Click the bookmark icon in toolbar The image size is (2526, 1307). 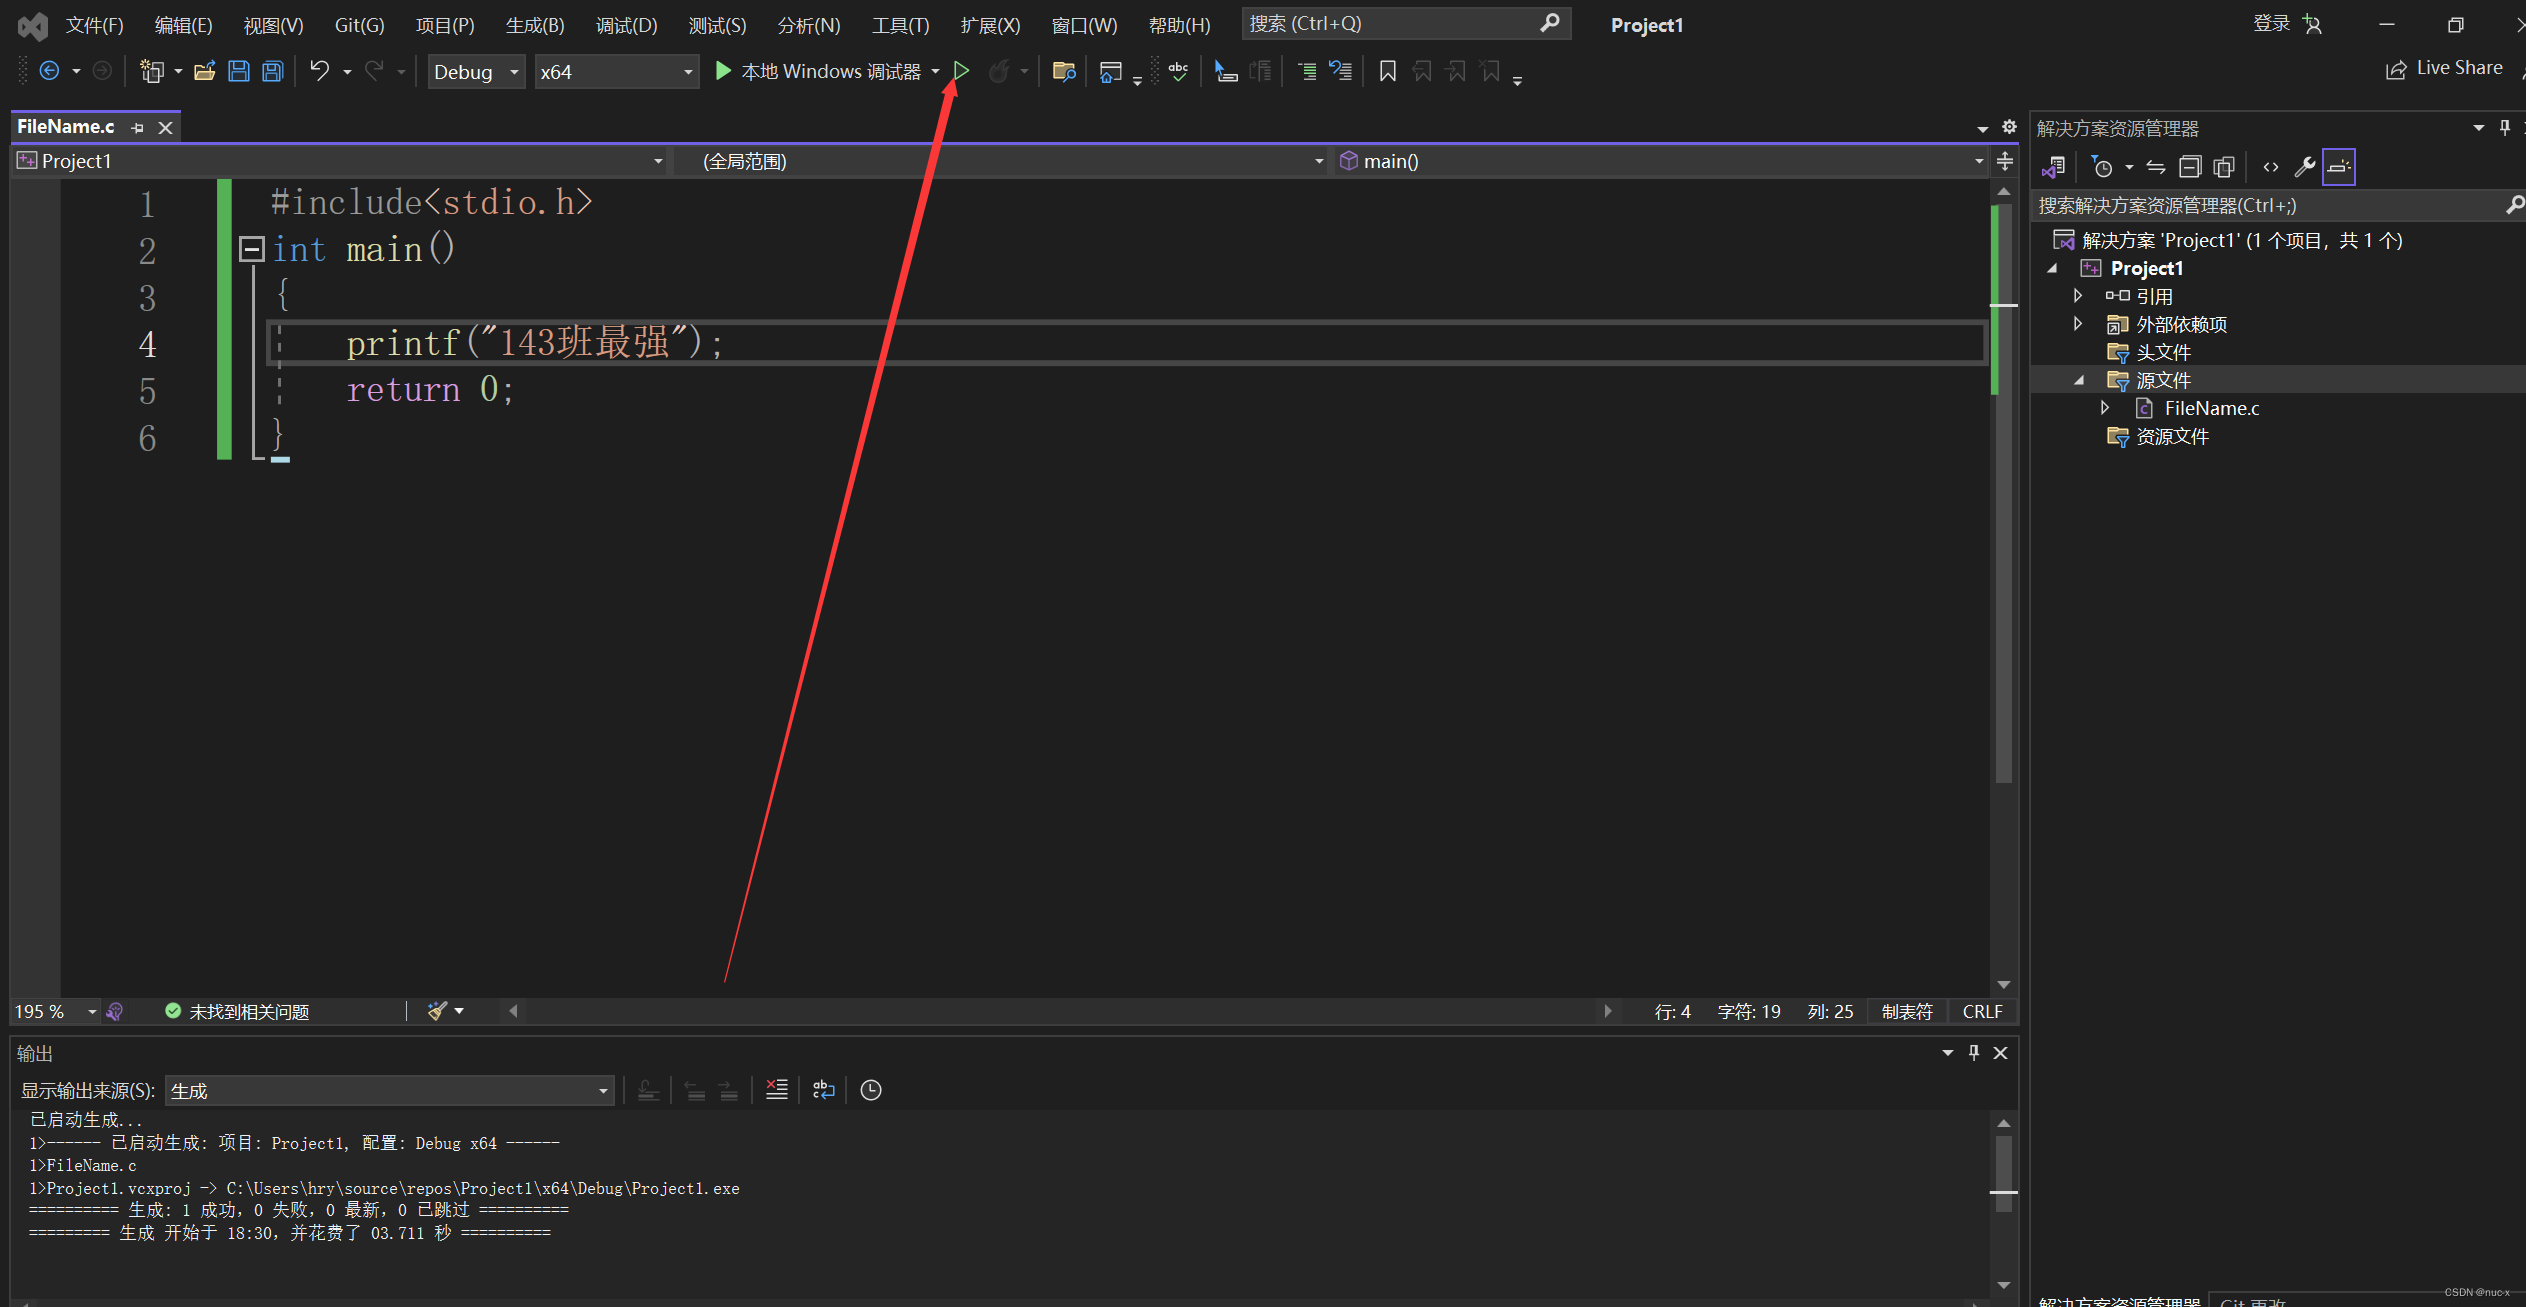(x=1387, y=71)
